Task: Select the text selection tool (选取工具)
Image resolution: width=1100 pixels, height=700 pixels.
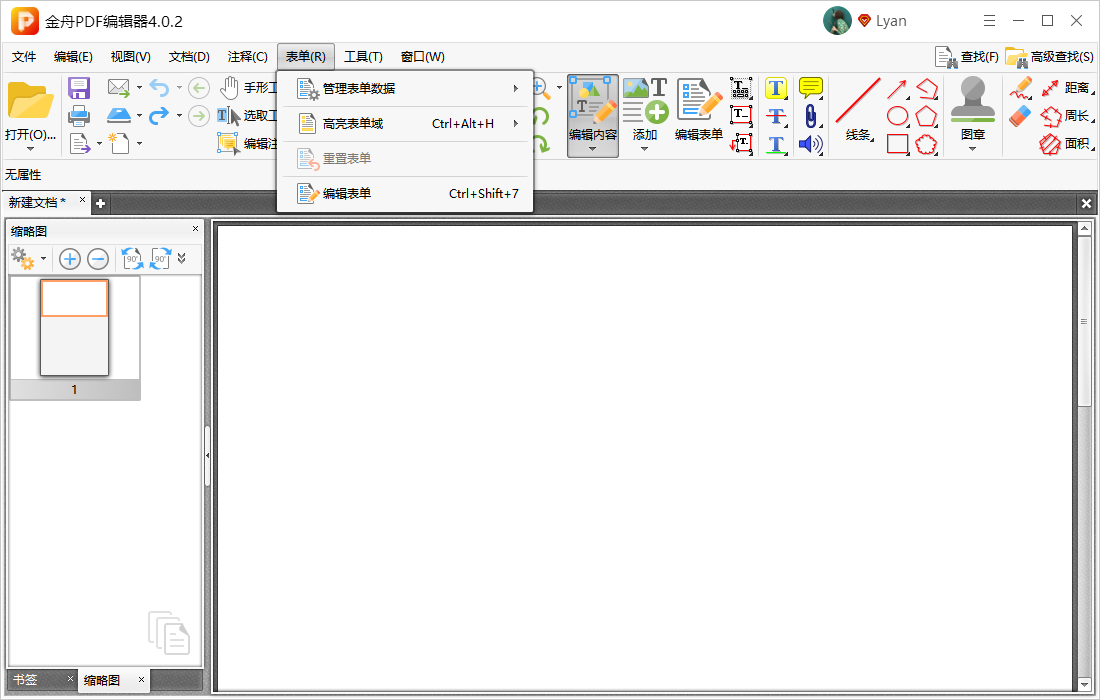Action: tap(248, 116)
